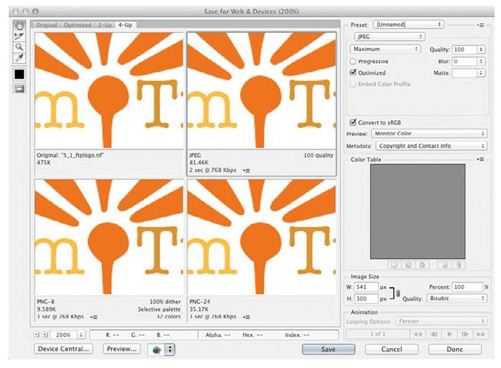Click the new color icon in the color table
The height and width of the screenshot is (368, 501).
pos(445,265)
